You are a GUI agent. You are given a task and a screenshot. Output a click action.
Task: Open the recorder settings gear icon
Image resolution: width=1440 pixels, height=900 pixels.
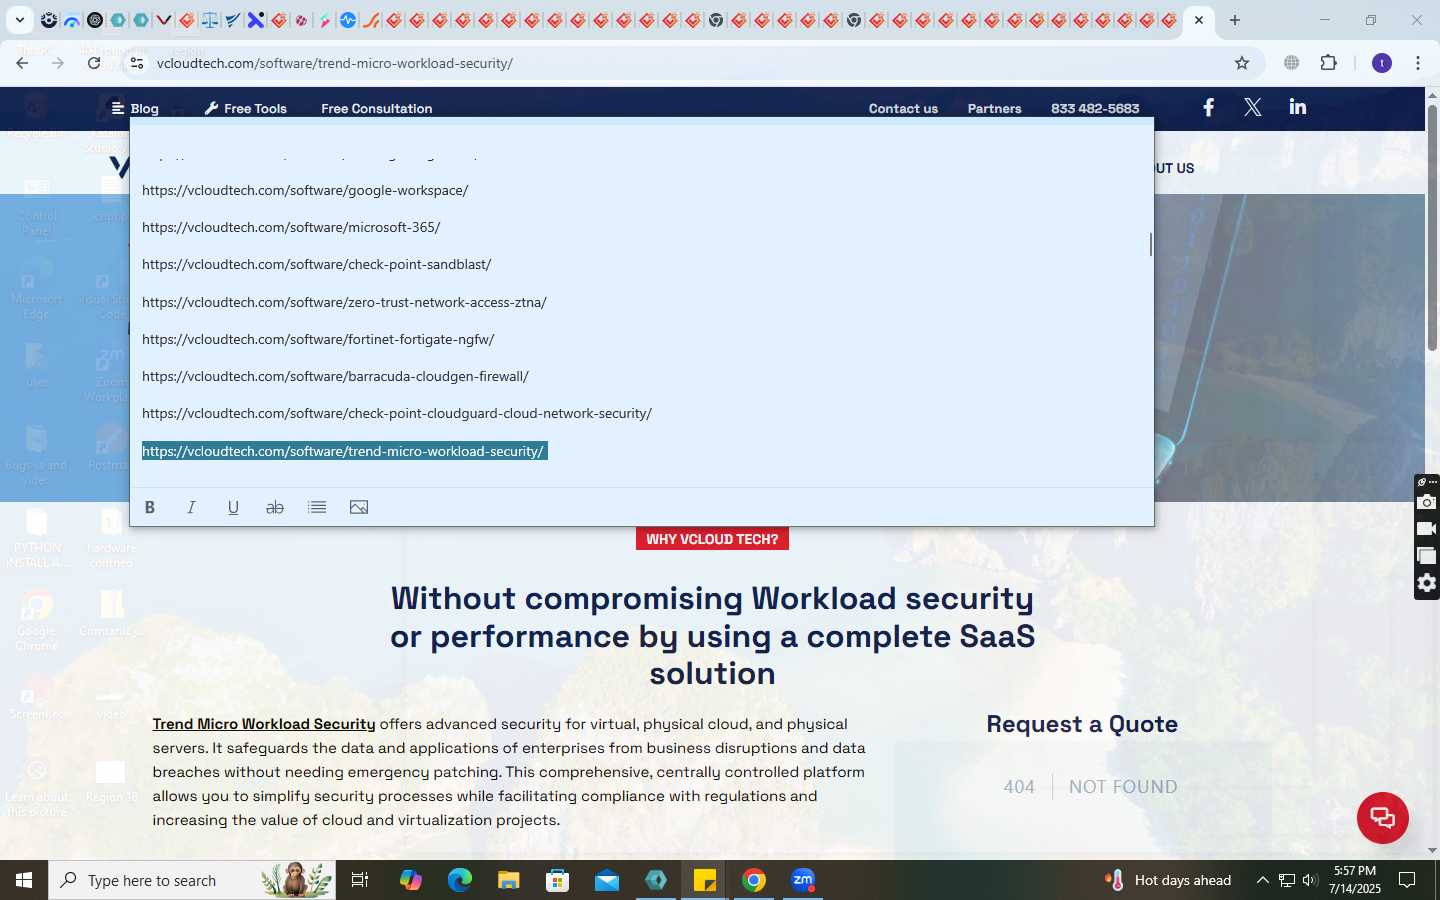click(x=1427, y=583)
